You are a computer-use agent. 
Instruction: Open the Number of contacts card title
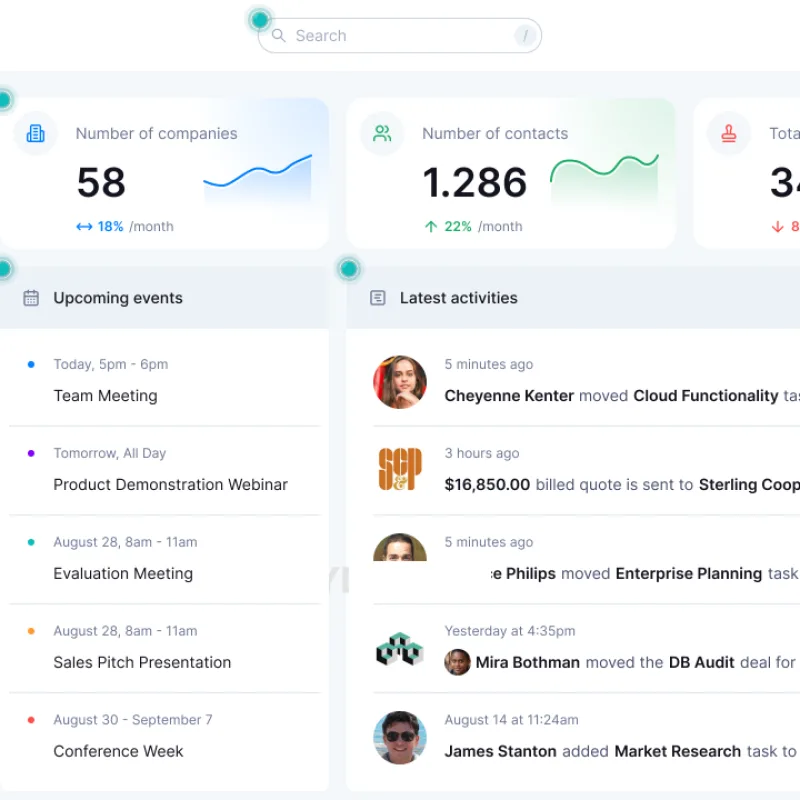495,134
